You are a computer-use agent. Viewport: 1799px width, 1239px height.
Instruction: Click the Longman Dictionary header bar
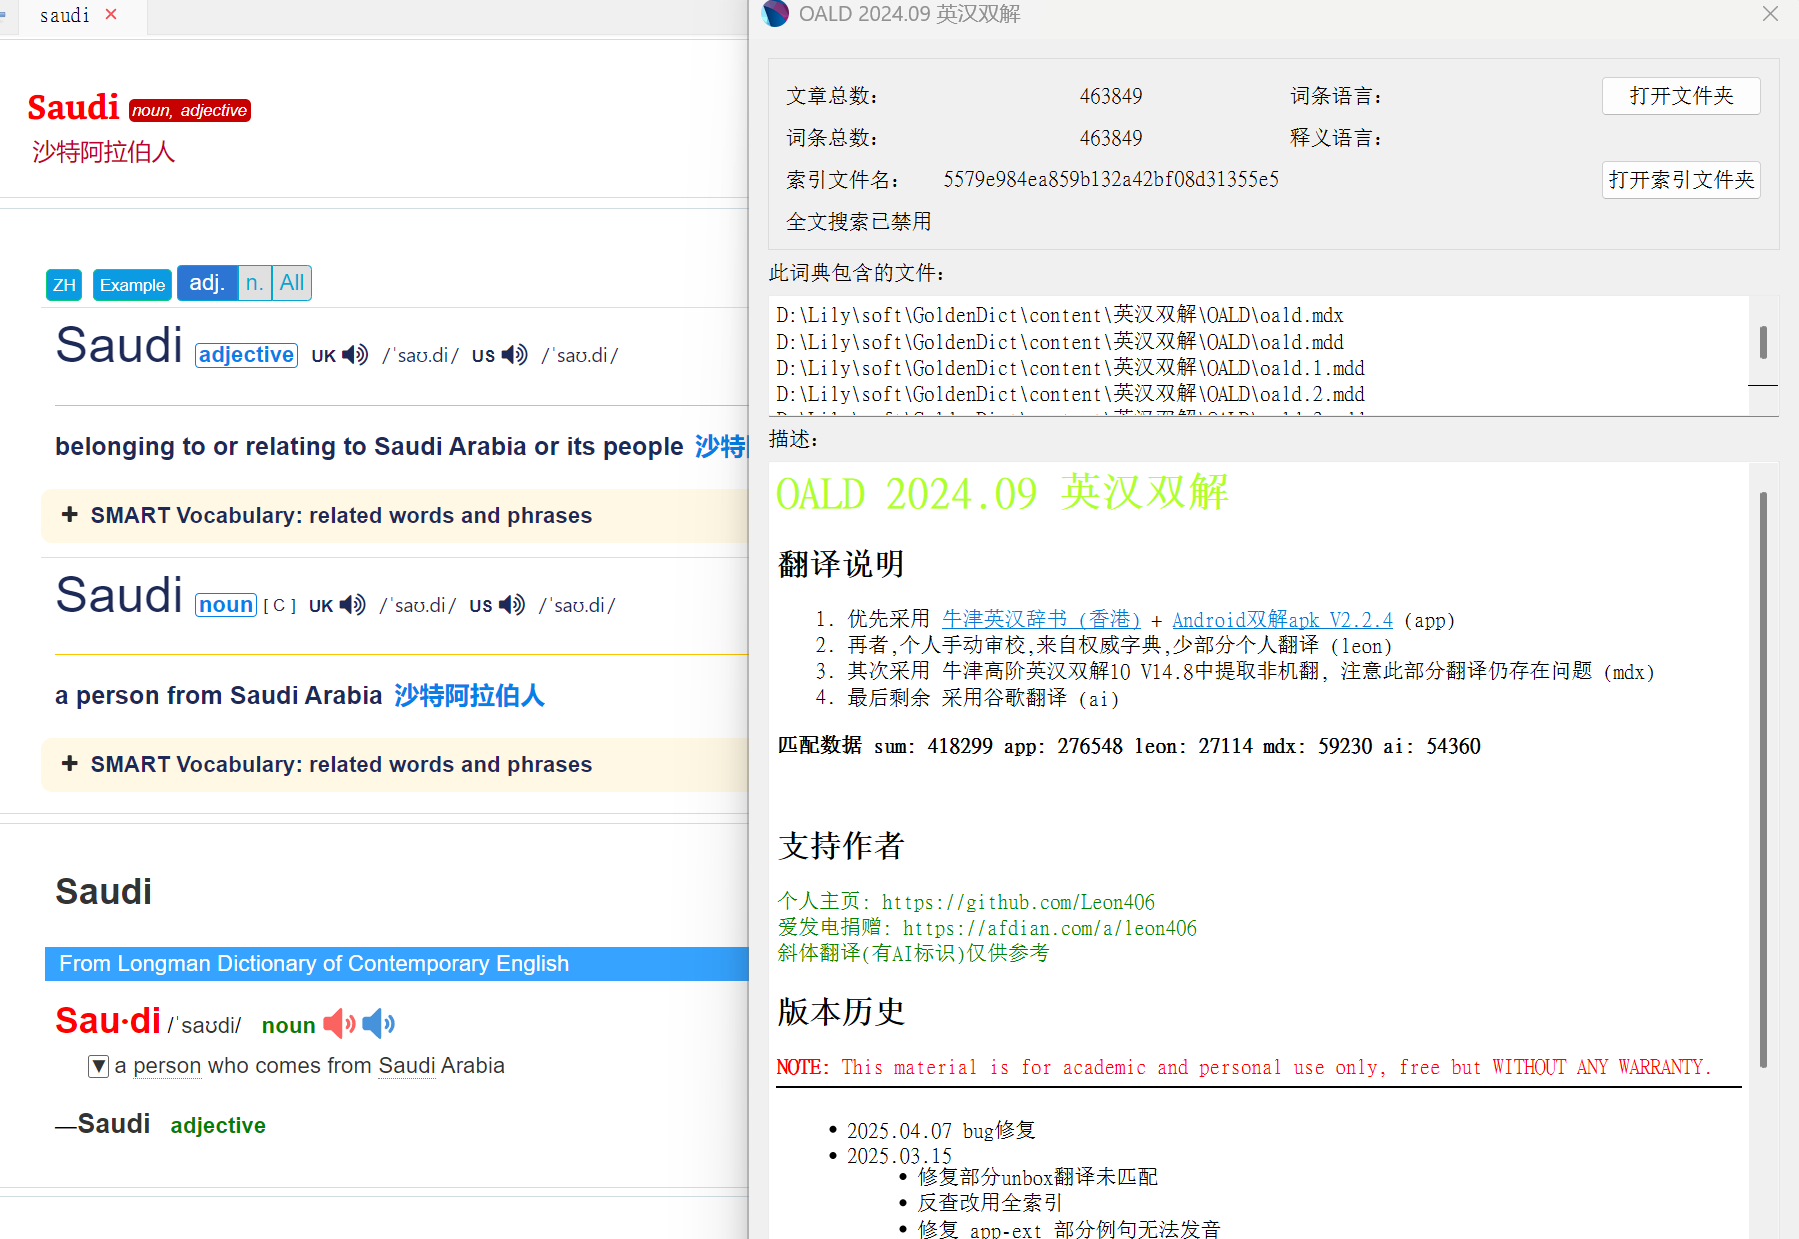[397, 964]
